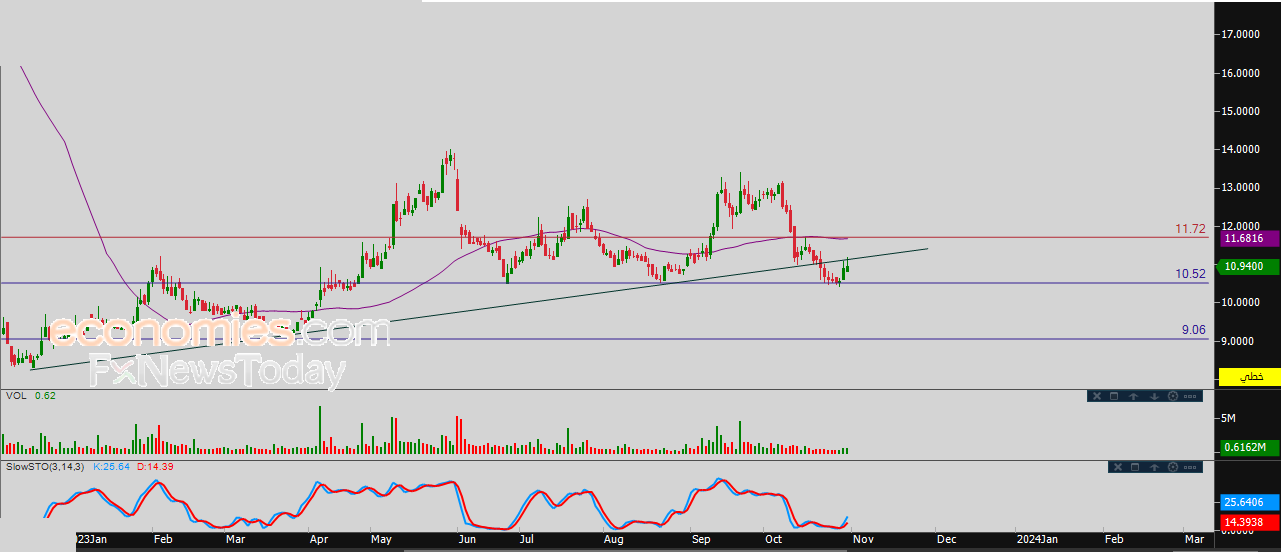
Task: Click the 11.72 resistance level label
Action: pos(1190,229)
